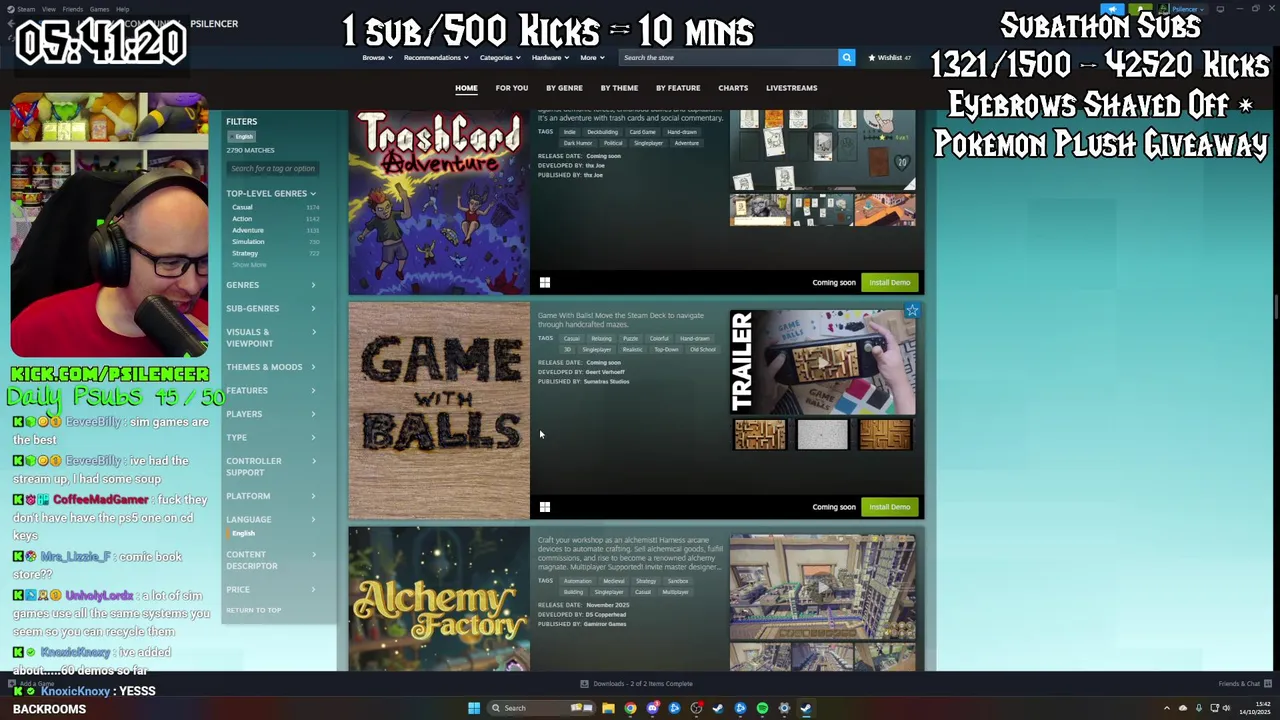Expand the LANGUAGE filter section

(x=271, y=519)
